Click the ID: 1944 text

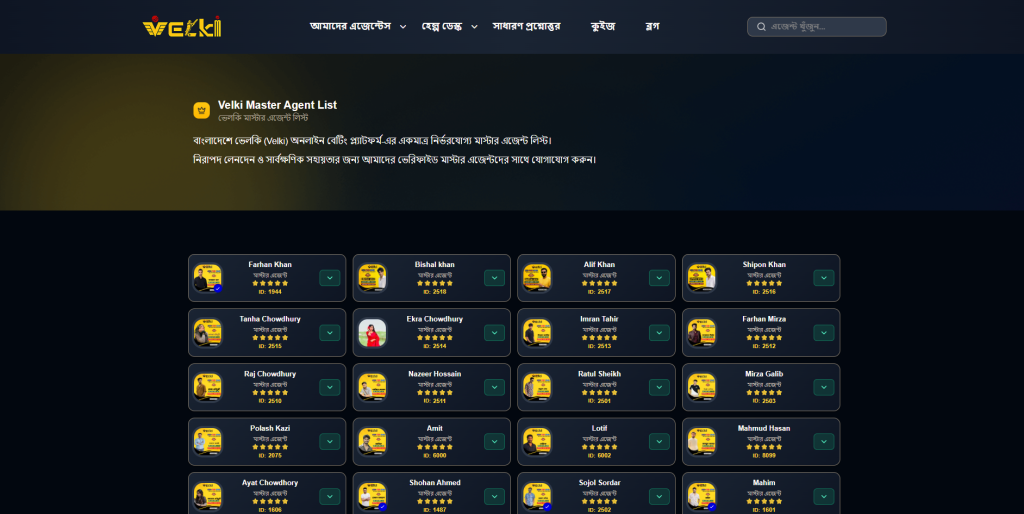point(270,292)
